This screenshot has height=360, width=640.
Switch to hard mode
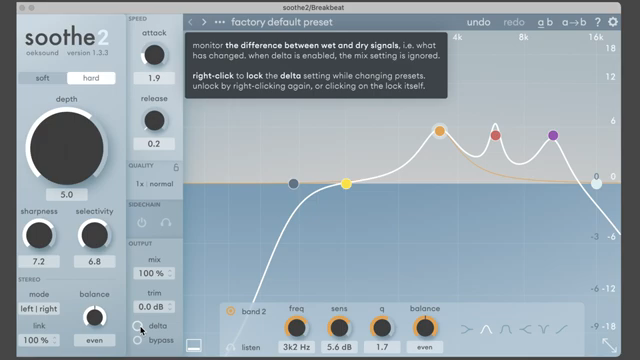tap(91, 78)
